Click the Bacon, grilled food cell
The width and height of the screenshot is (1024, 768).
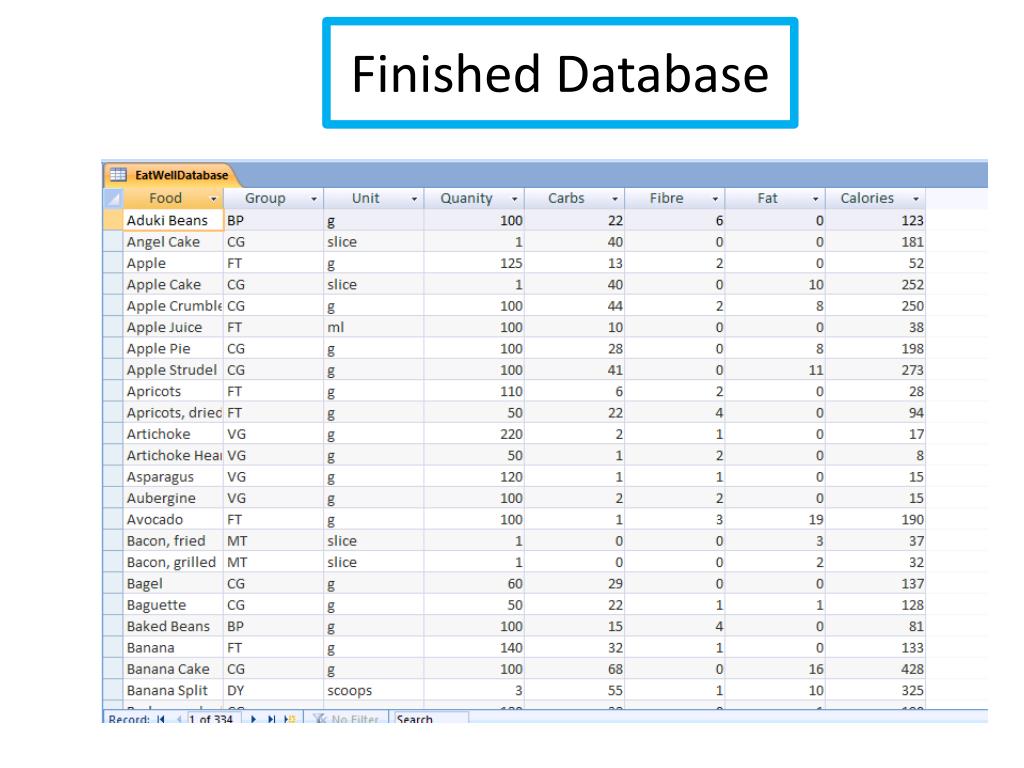pos(173,562)
